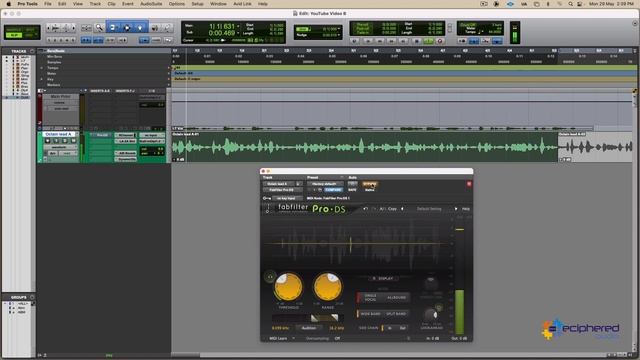Viewport: 640px width, 360px height.
Task: Toggle the Audition button in Pro-DS
Action: click(x=309, y=328)
